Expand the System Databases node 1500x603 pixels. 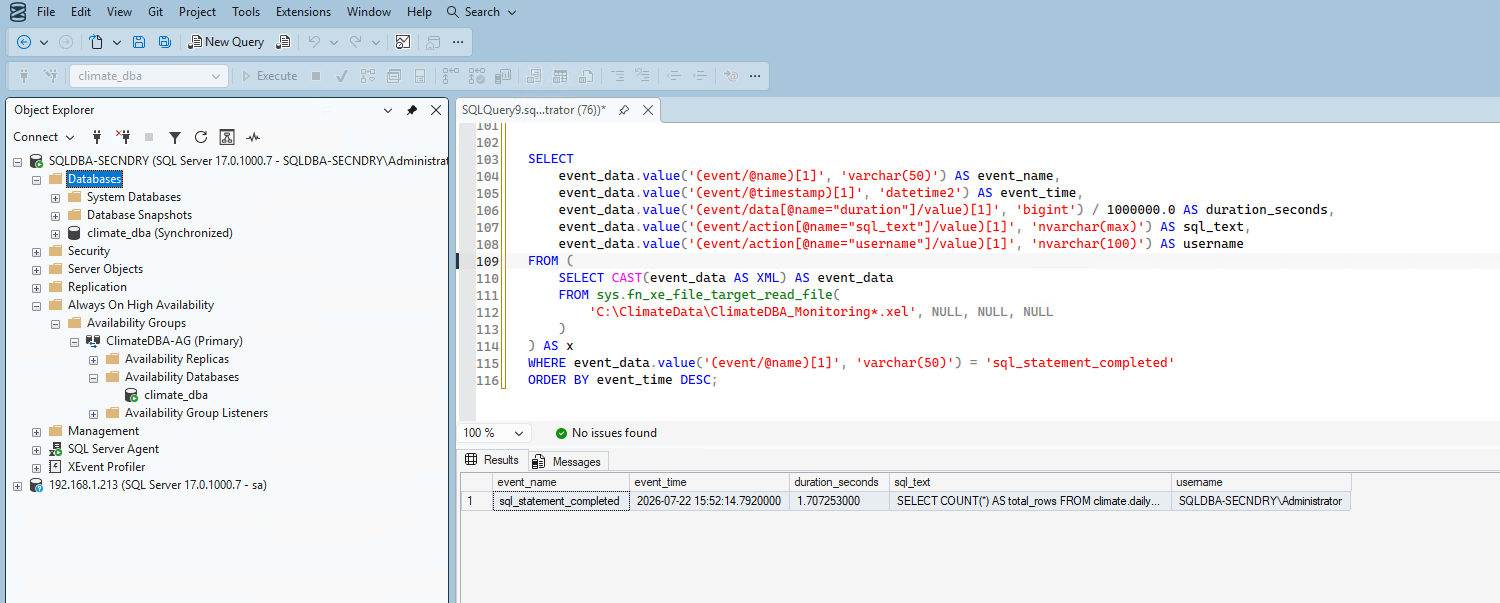click(x=56, y=198)
